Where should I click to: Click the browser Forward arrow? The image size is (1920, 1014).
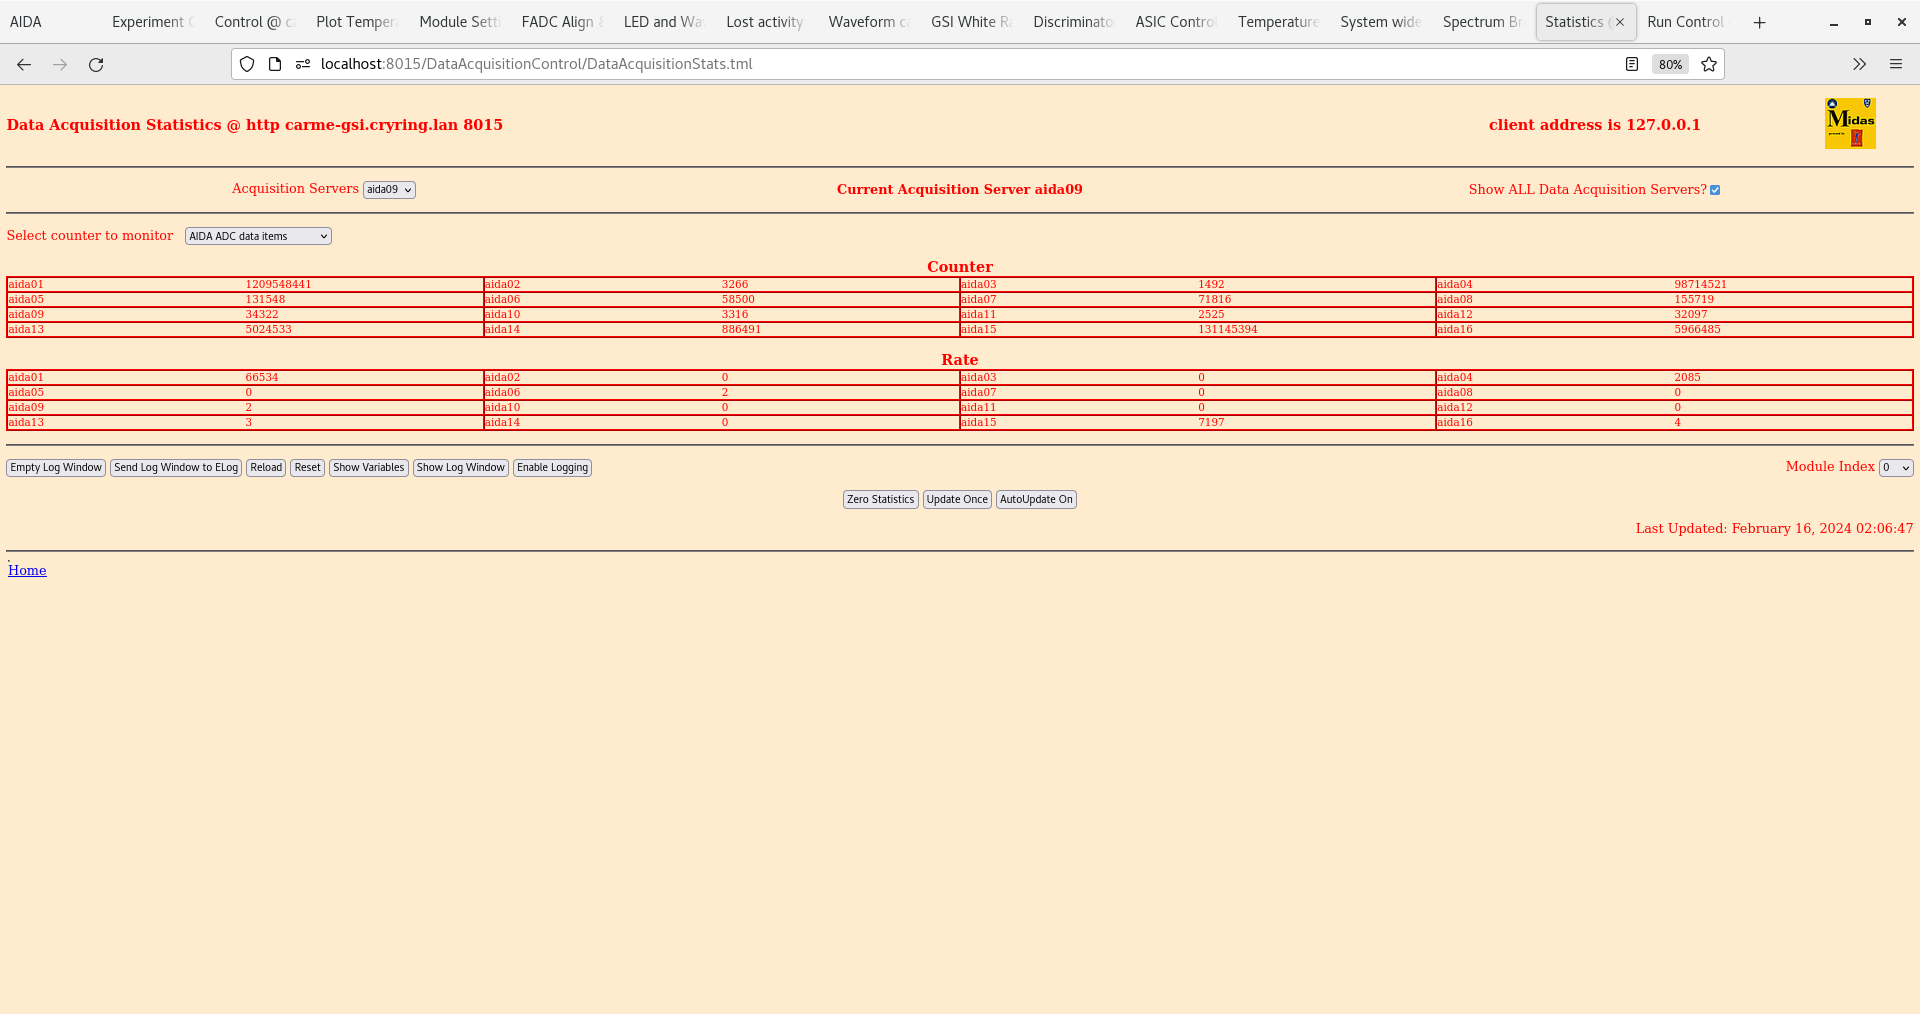pos(60,64)
